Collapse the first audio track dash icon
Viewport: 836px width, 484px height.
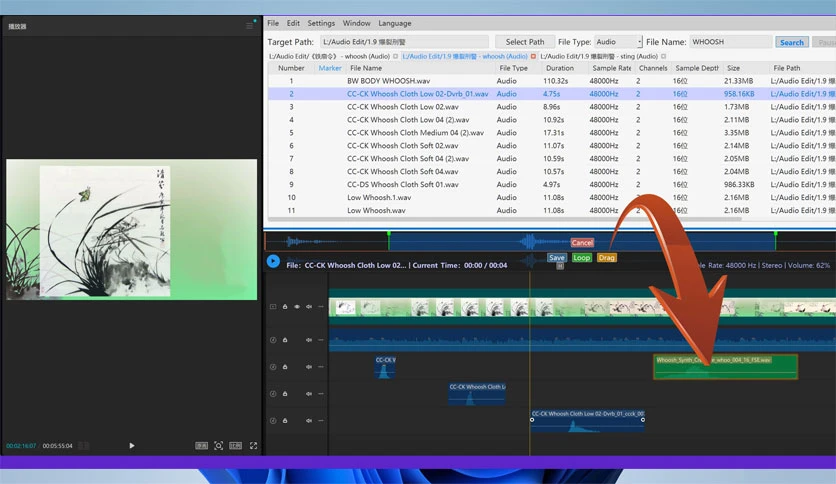[x=320, y=340]
